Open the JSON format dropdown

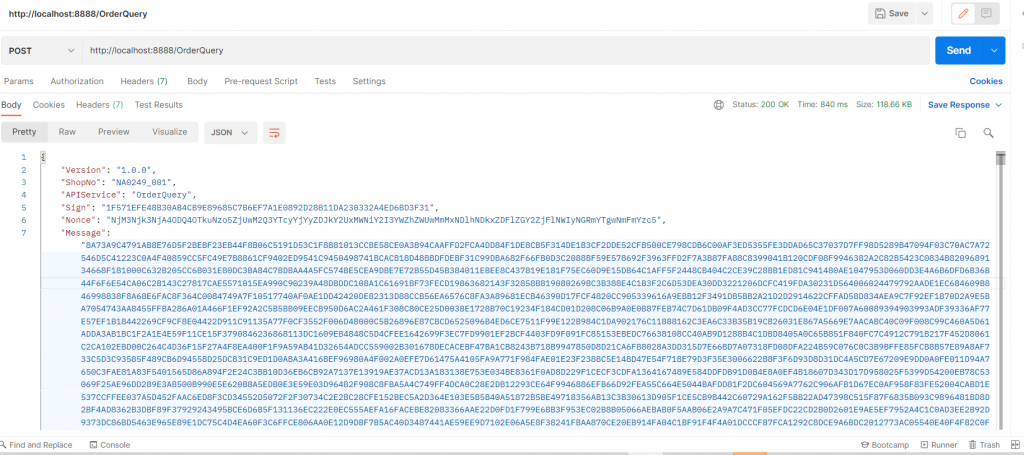click(231, 133)
